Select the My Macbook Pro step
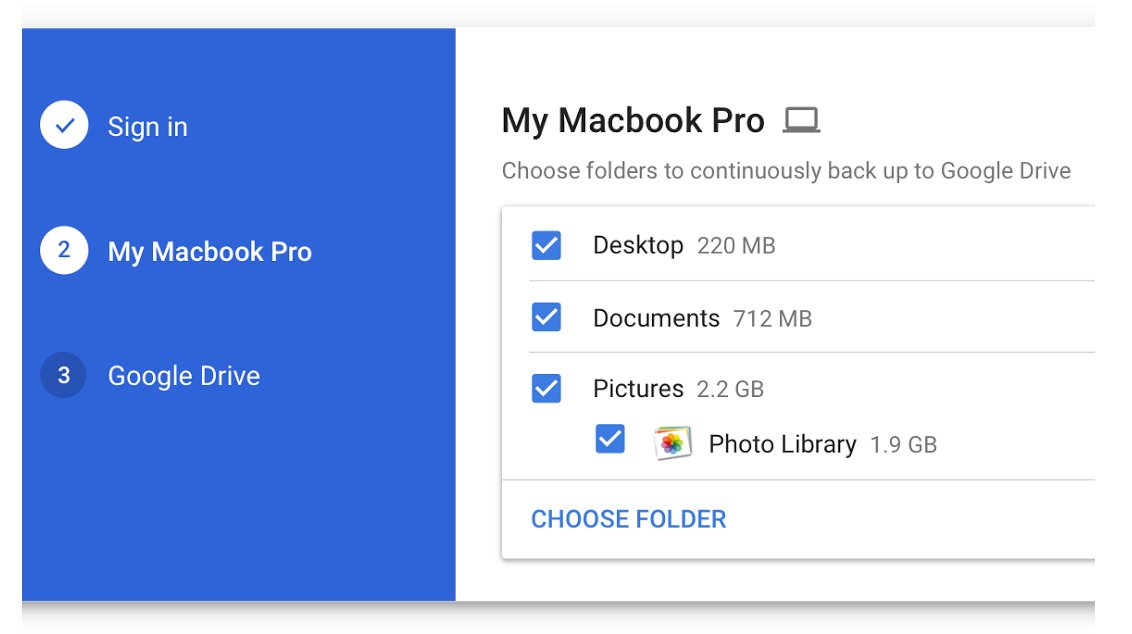The height and width of the screenshot is (634, 1132). click(209, 251)
